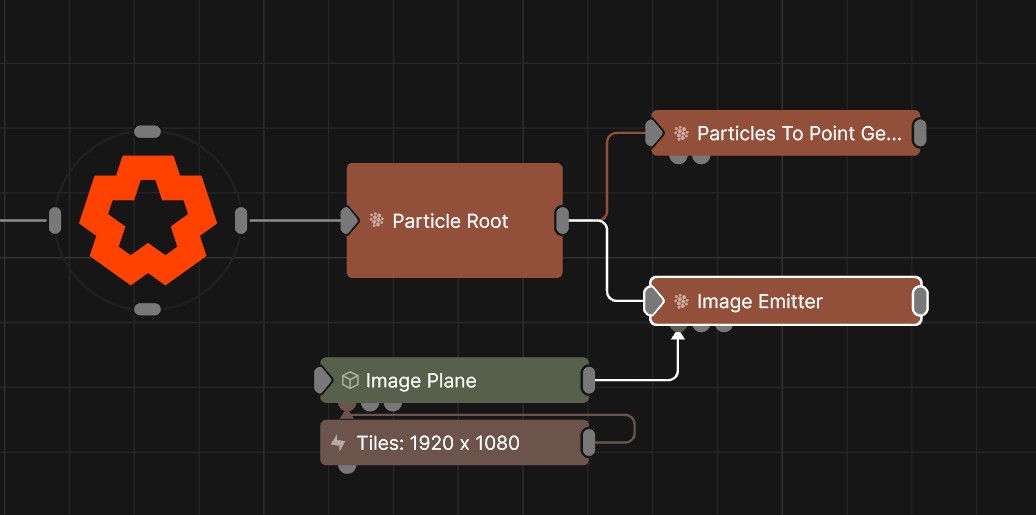Click the particle icon on Particle Root
The height and width of the screenshot is (515, 1036).
pos(377,221)
